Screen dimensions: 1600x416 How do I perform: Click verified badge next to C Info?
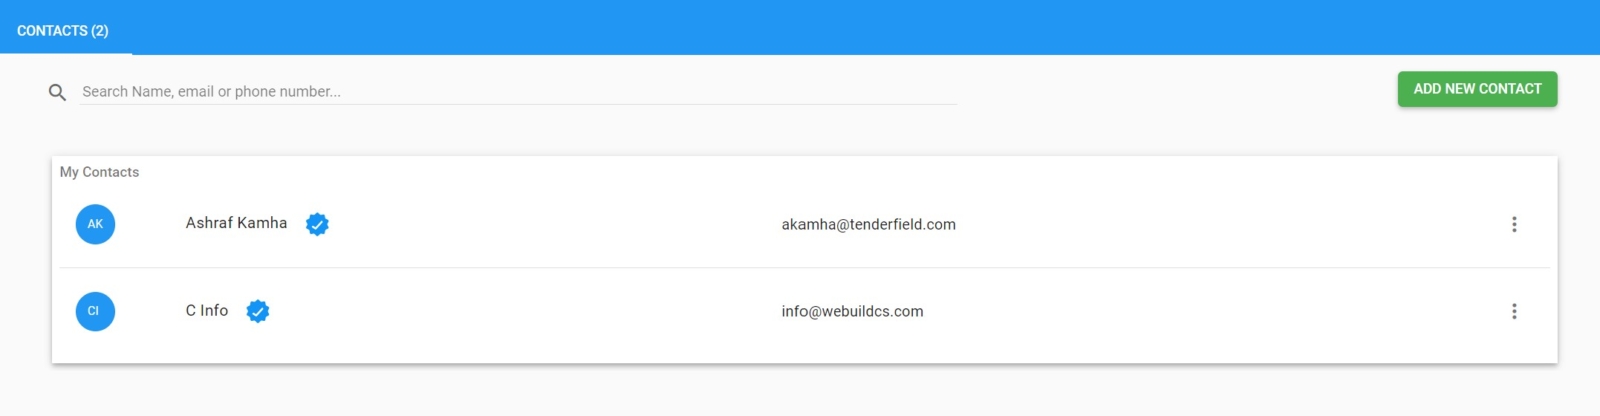click(258, 311)
